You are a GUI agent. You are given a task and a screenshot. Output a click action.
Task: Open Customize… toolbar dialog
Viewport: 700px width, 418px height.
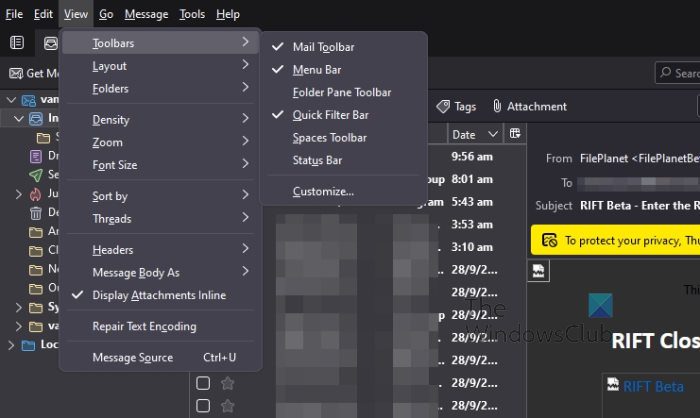point(344,192)
